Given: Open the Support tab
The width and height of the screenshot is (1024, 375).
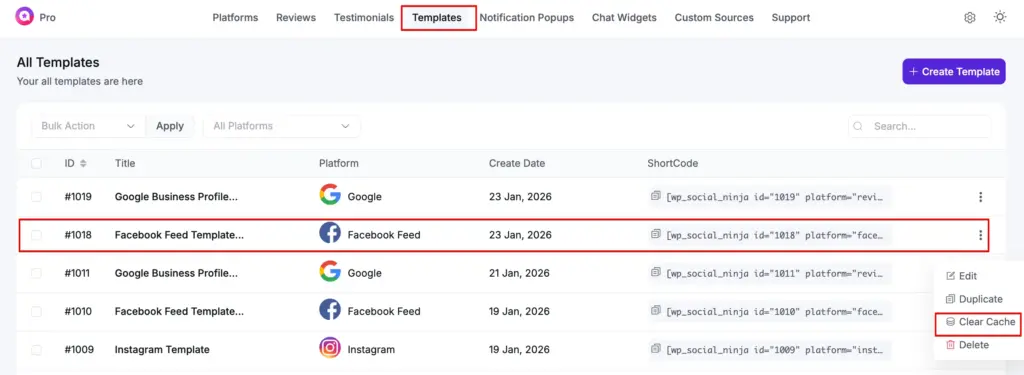Looking at the screenshot, I should pos(791,18).
